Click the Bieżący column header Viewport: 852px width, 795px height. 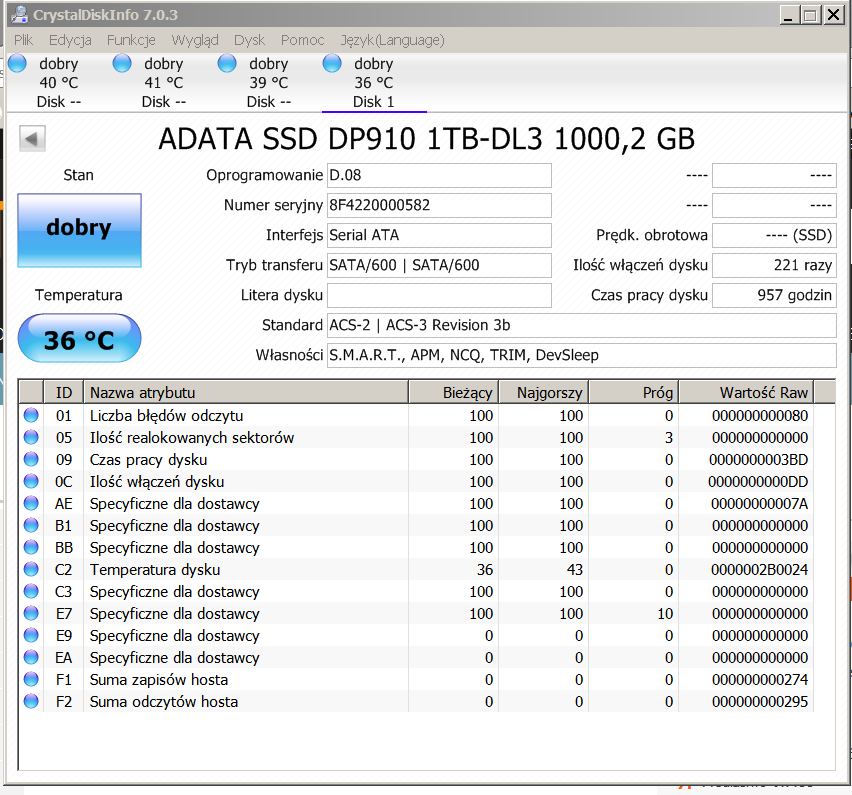453,392
